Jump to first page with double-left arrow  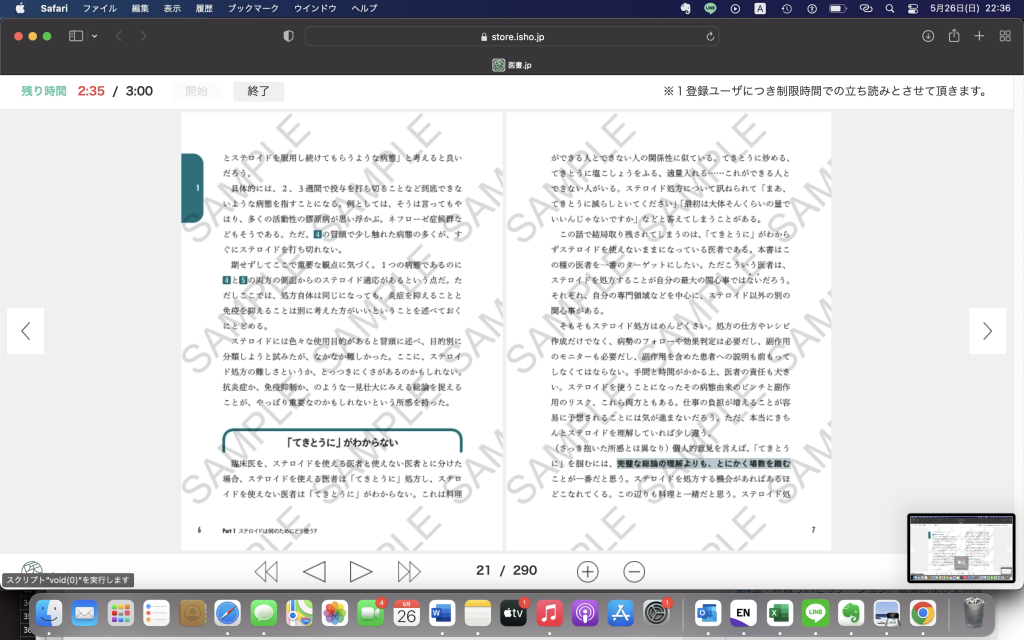point(266,571)
